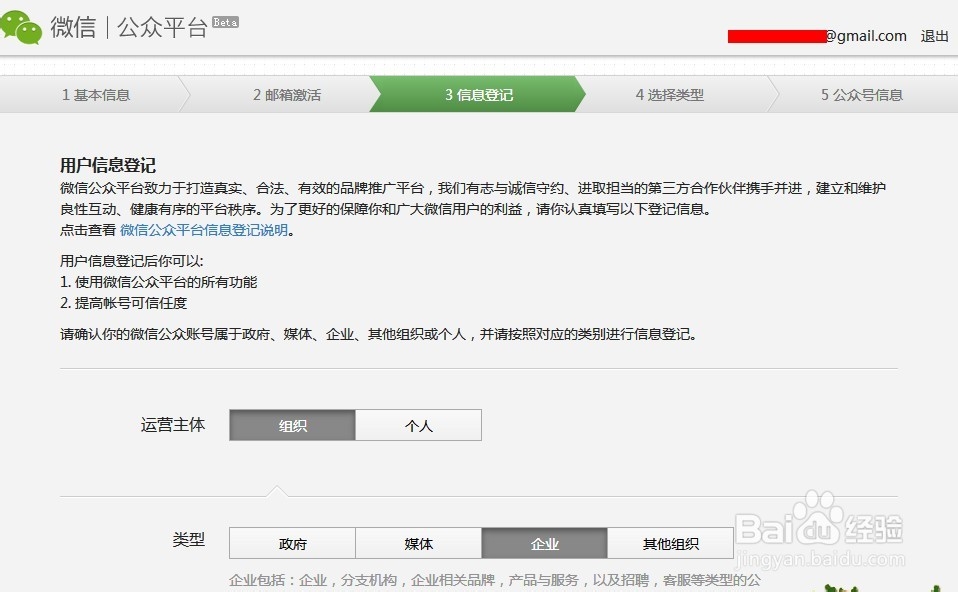Click the Beta badge next to 公众平台
958x592 pixels.
click(225, 23)
